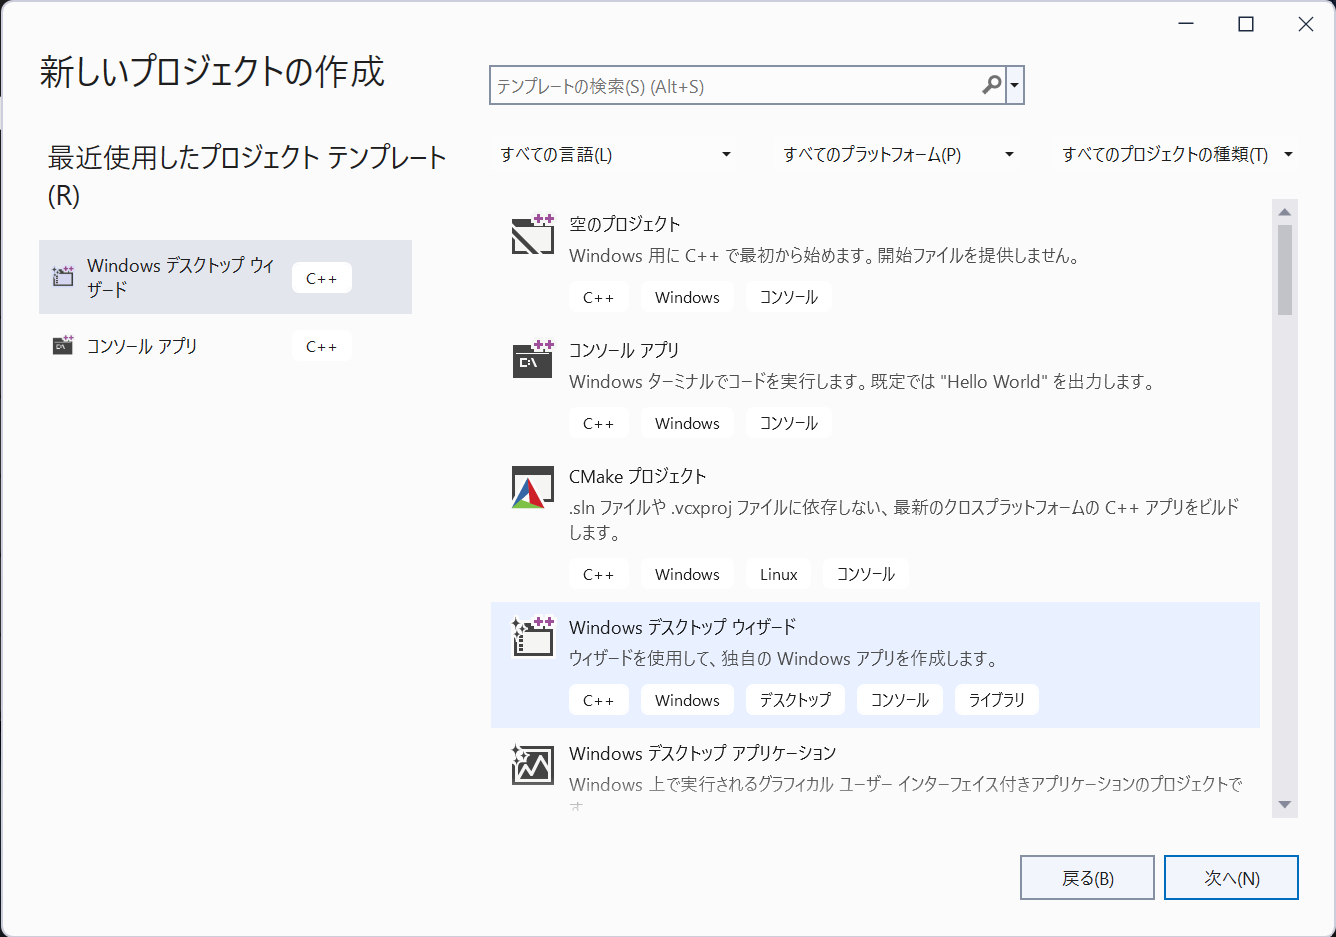Click the Linux tag under CMake プロジェクト
The image size is (1336, 937).
tap(778, 574)
